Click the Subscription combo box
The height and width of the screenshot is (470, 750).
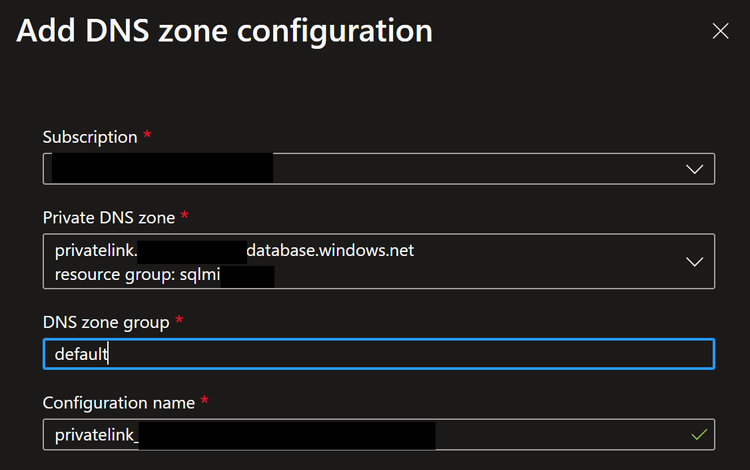coord(450,169)
